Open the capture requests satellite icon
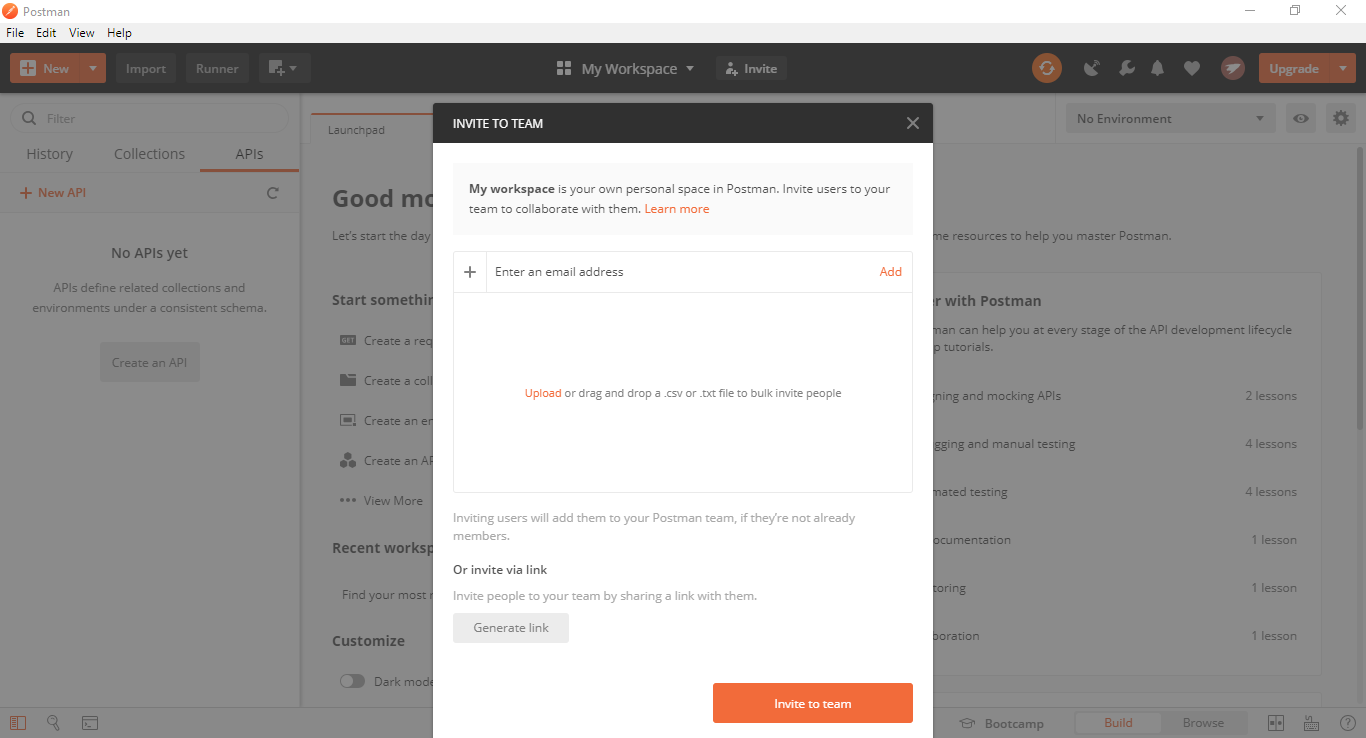This screenshot has width=1366, height=738. click(1092, 68)
